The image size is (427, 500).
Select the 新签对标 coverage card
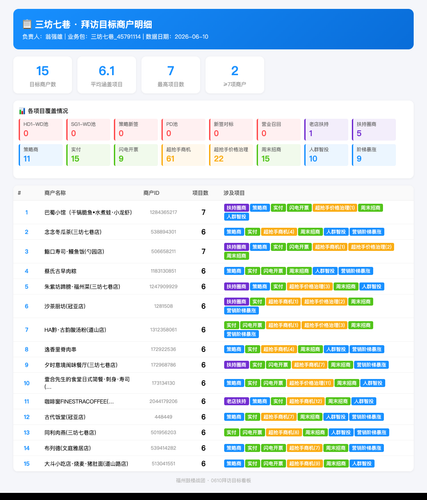[231, 129]
